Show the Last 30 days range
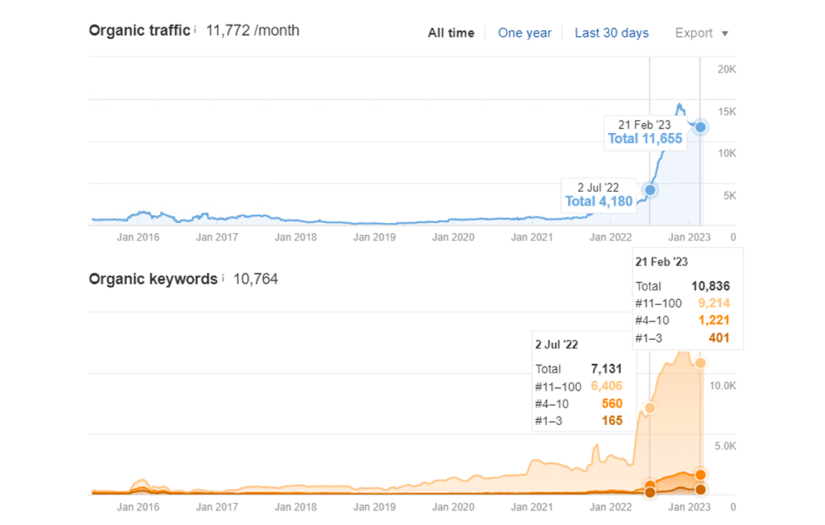 click(611, 33)
